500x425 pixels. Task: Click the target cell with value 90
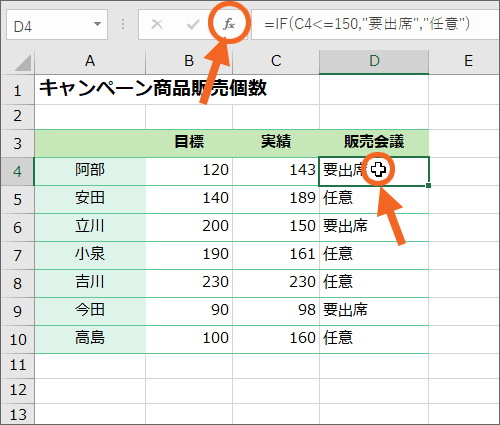point(189,311)
